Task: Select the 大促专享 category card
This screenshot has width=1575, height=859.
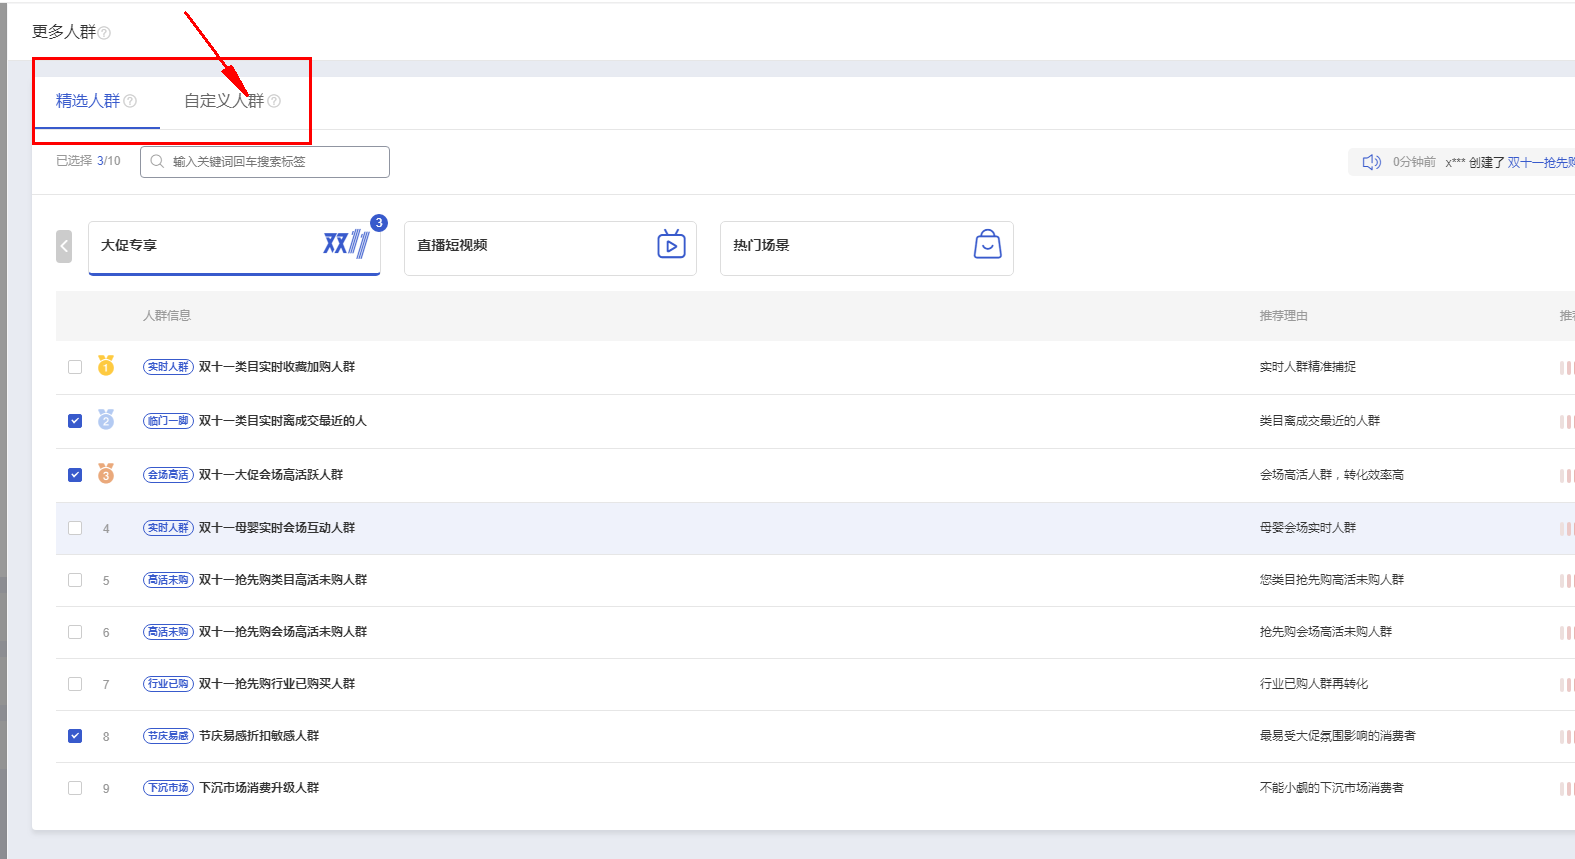Action: point(234,248)
